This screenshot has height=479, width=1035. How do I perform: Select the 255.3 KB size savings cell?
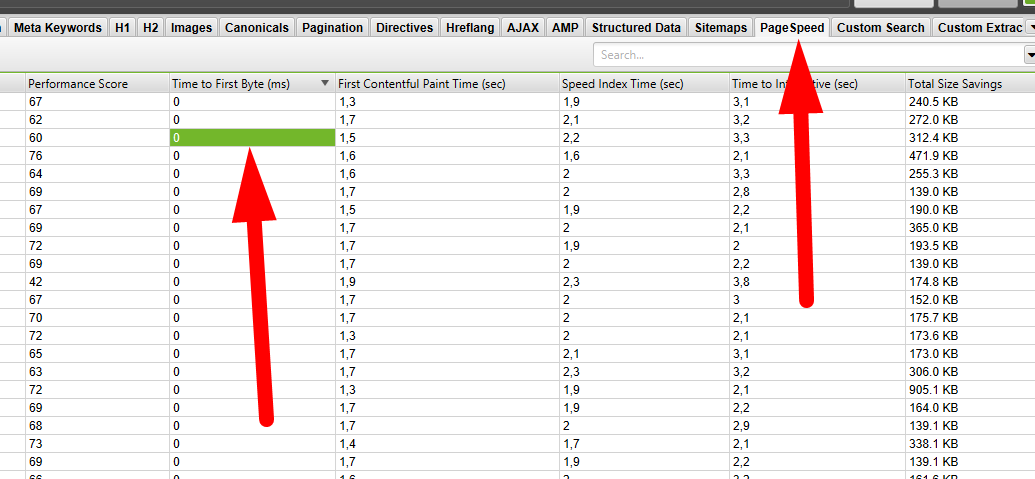tap(970, 174)
